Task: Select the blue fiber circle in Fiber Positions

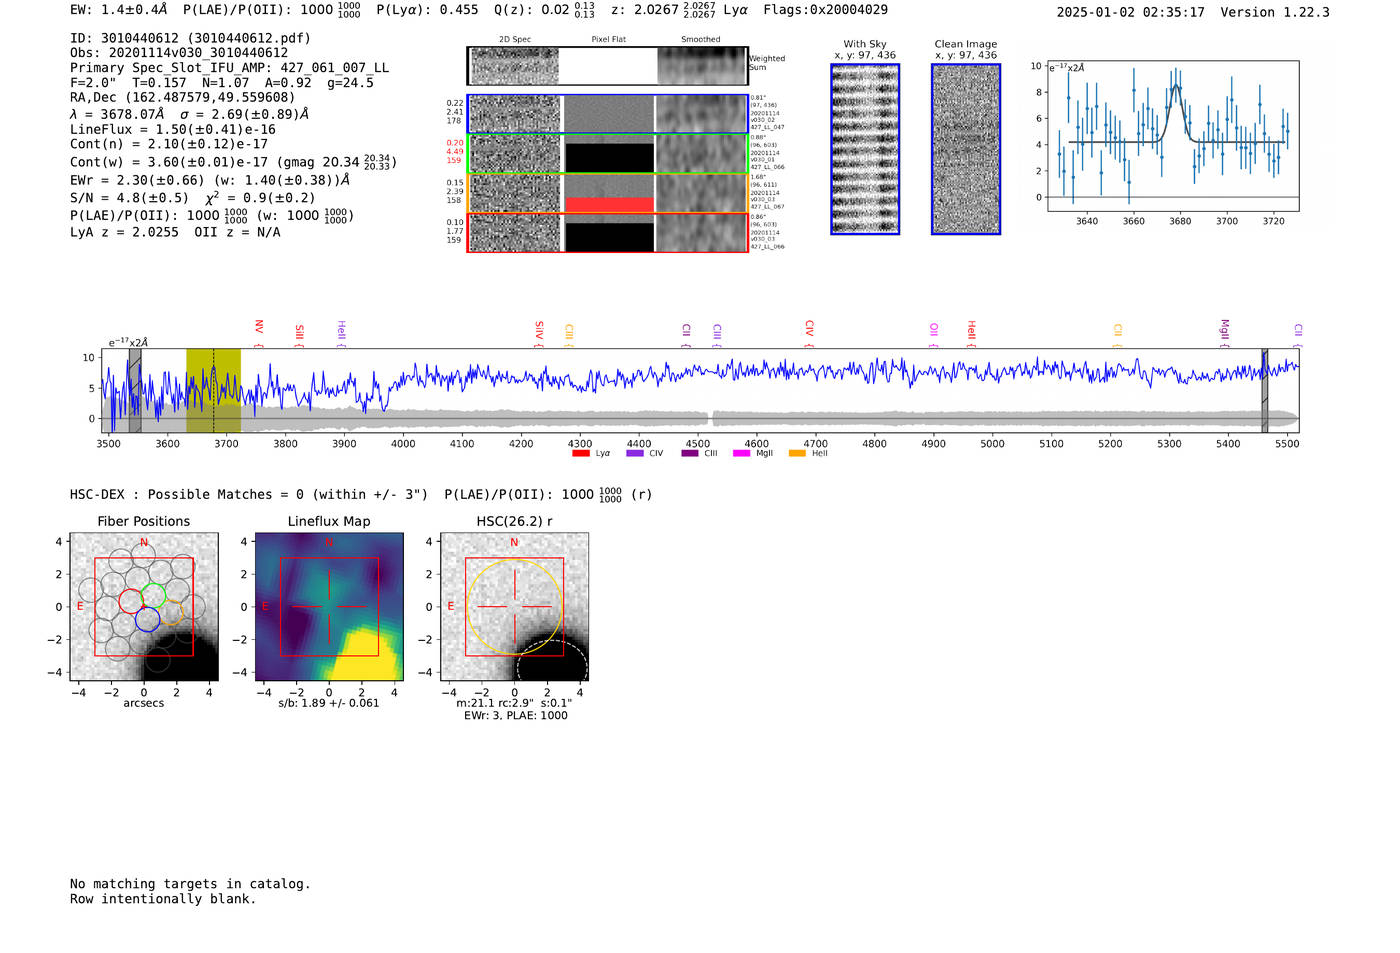Action: pyautogui.click(x=147, y=619)
